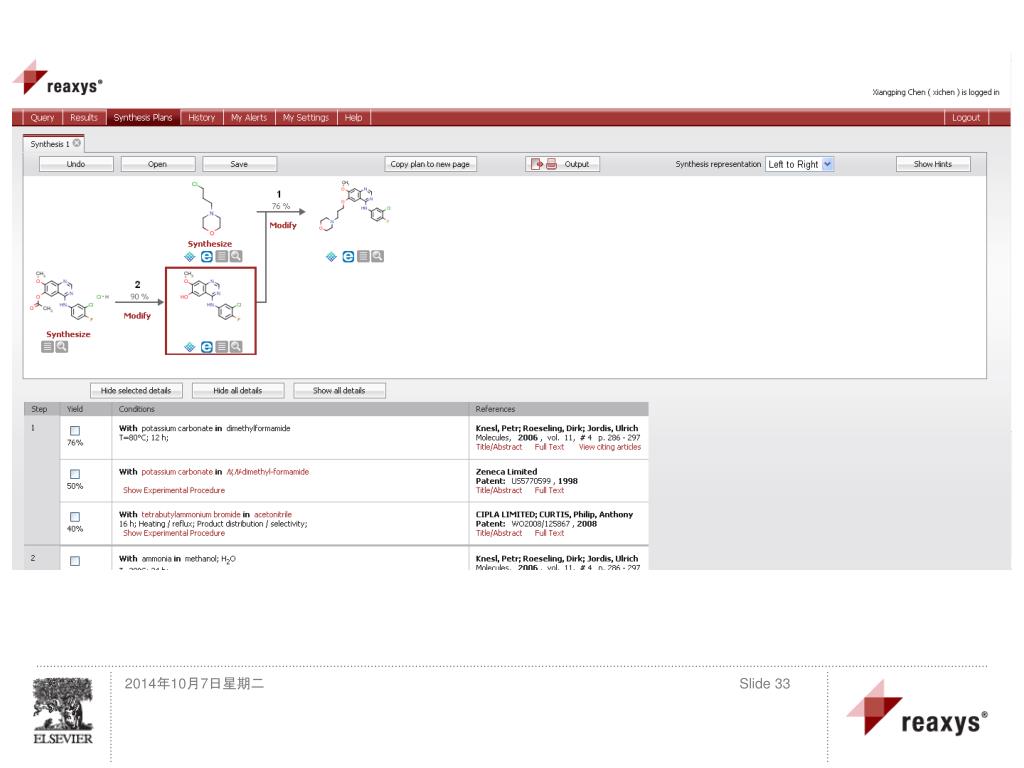This screenshot has width=1024, height=768.
Task: Click the blue 'e' icon under the morpholine reagent
Action: coord(206,257)
